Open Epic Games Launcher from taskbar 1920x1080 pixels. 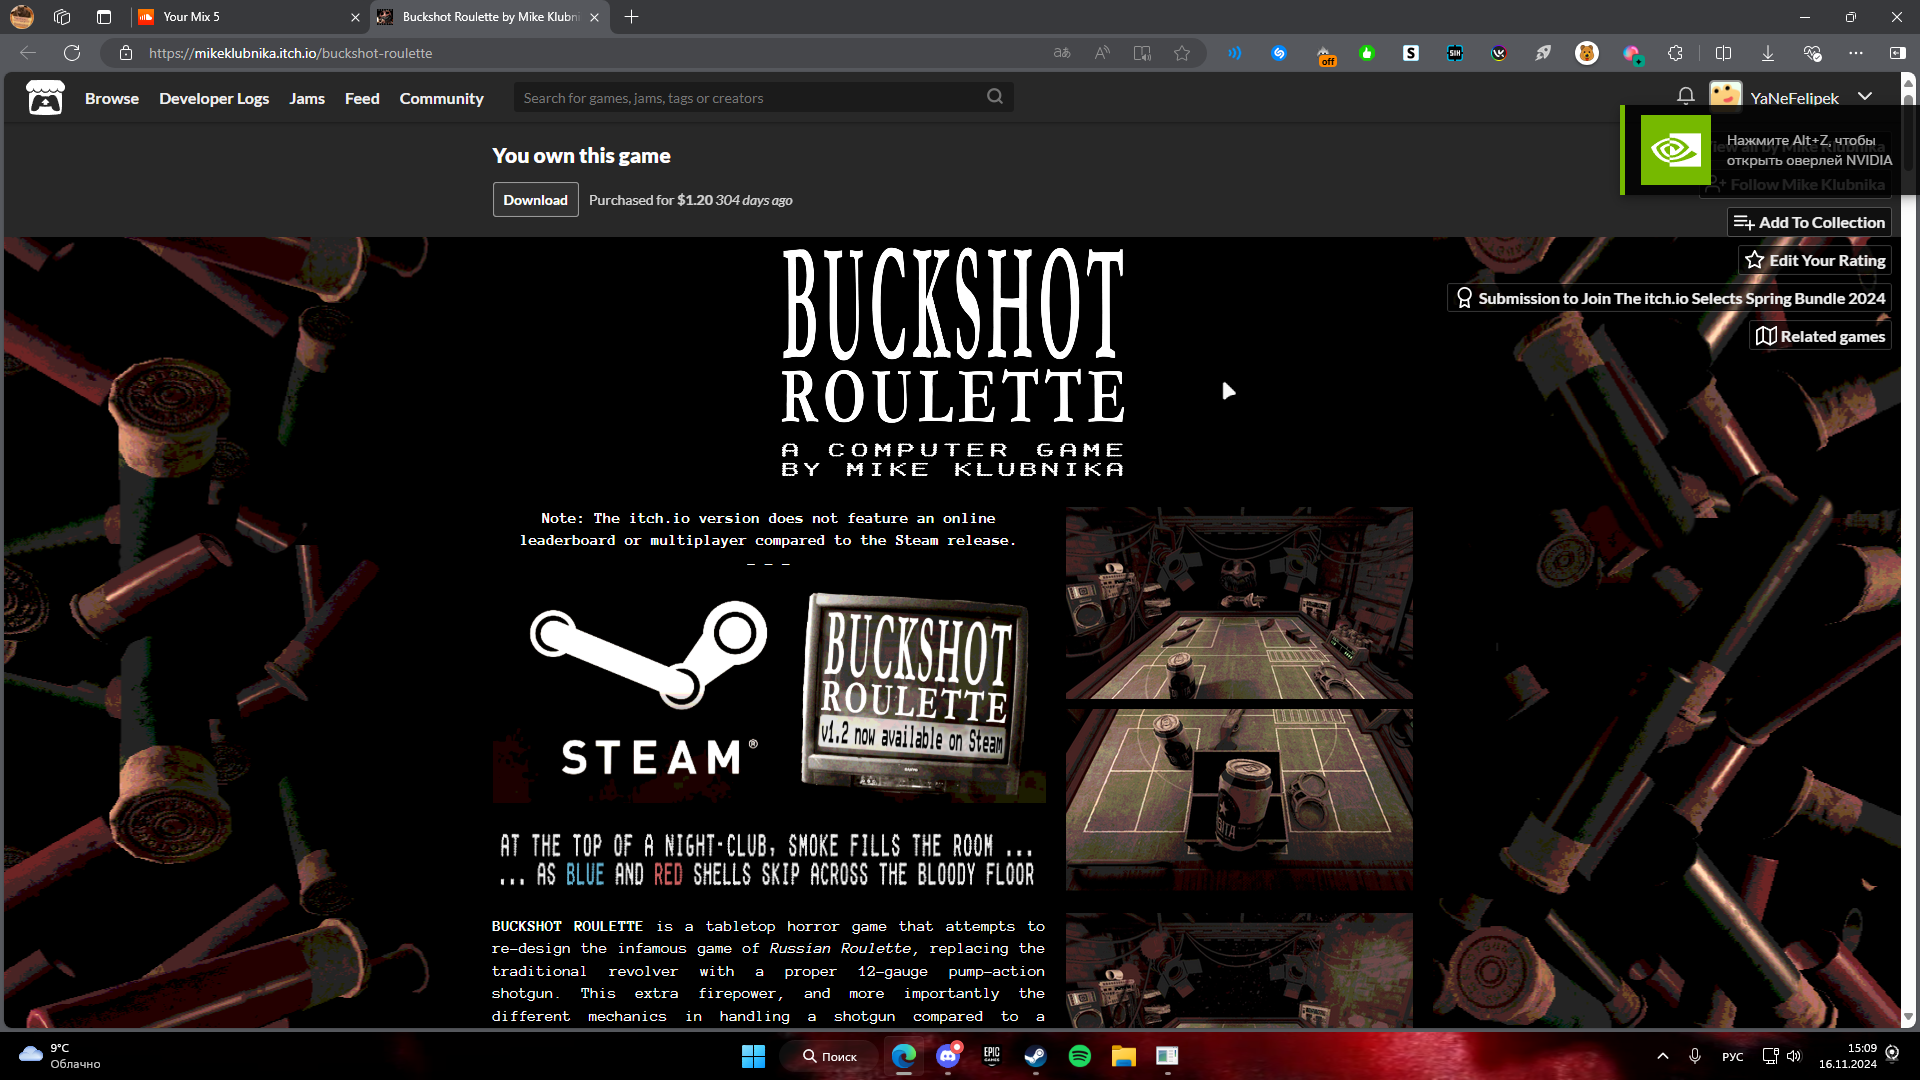tap(991, 1056)
